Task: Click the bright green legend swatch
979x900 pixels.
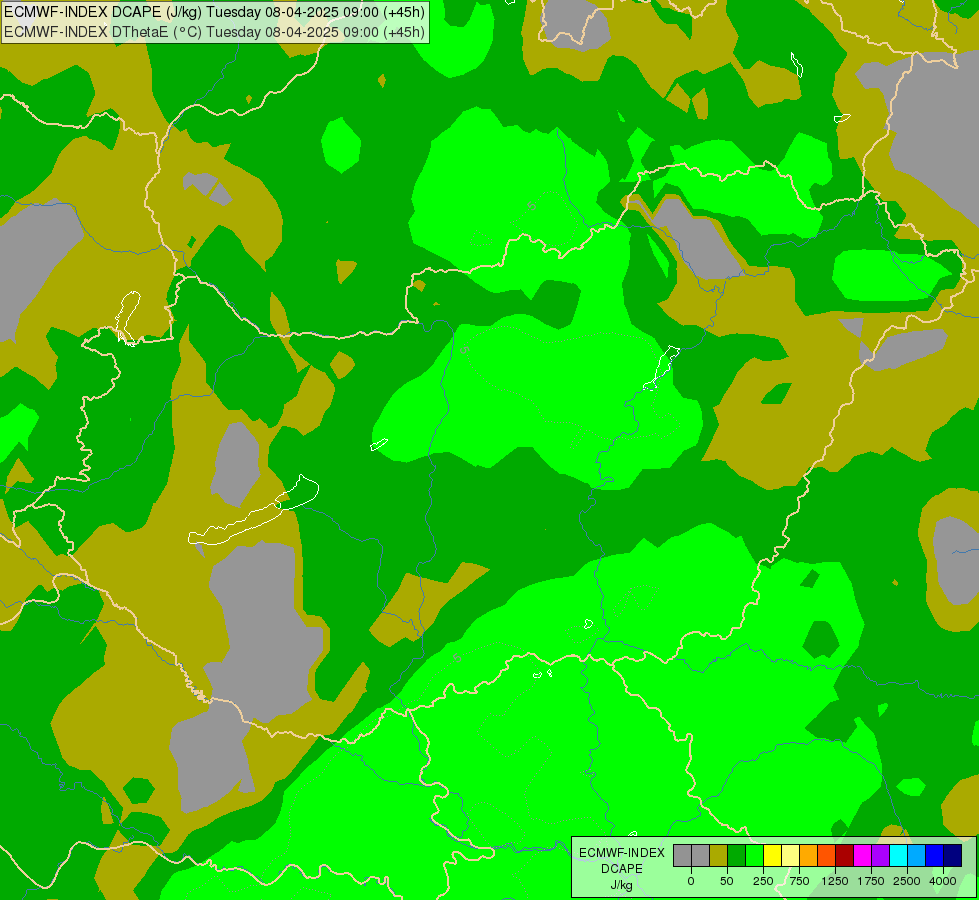Action: click(755, 856)
